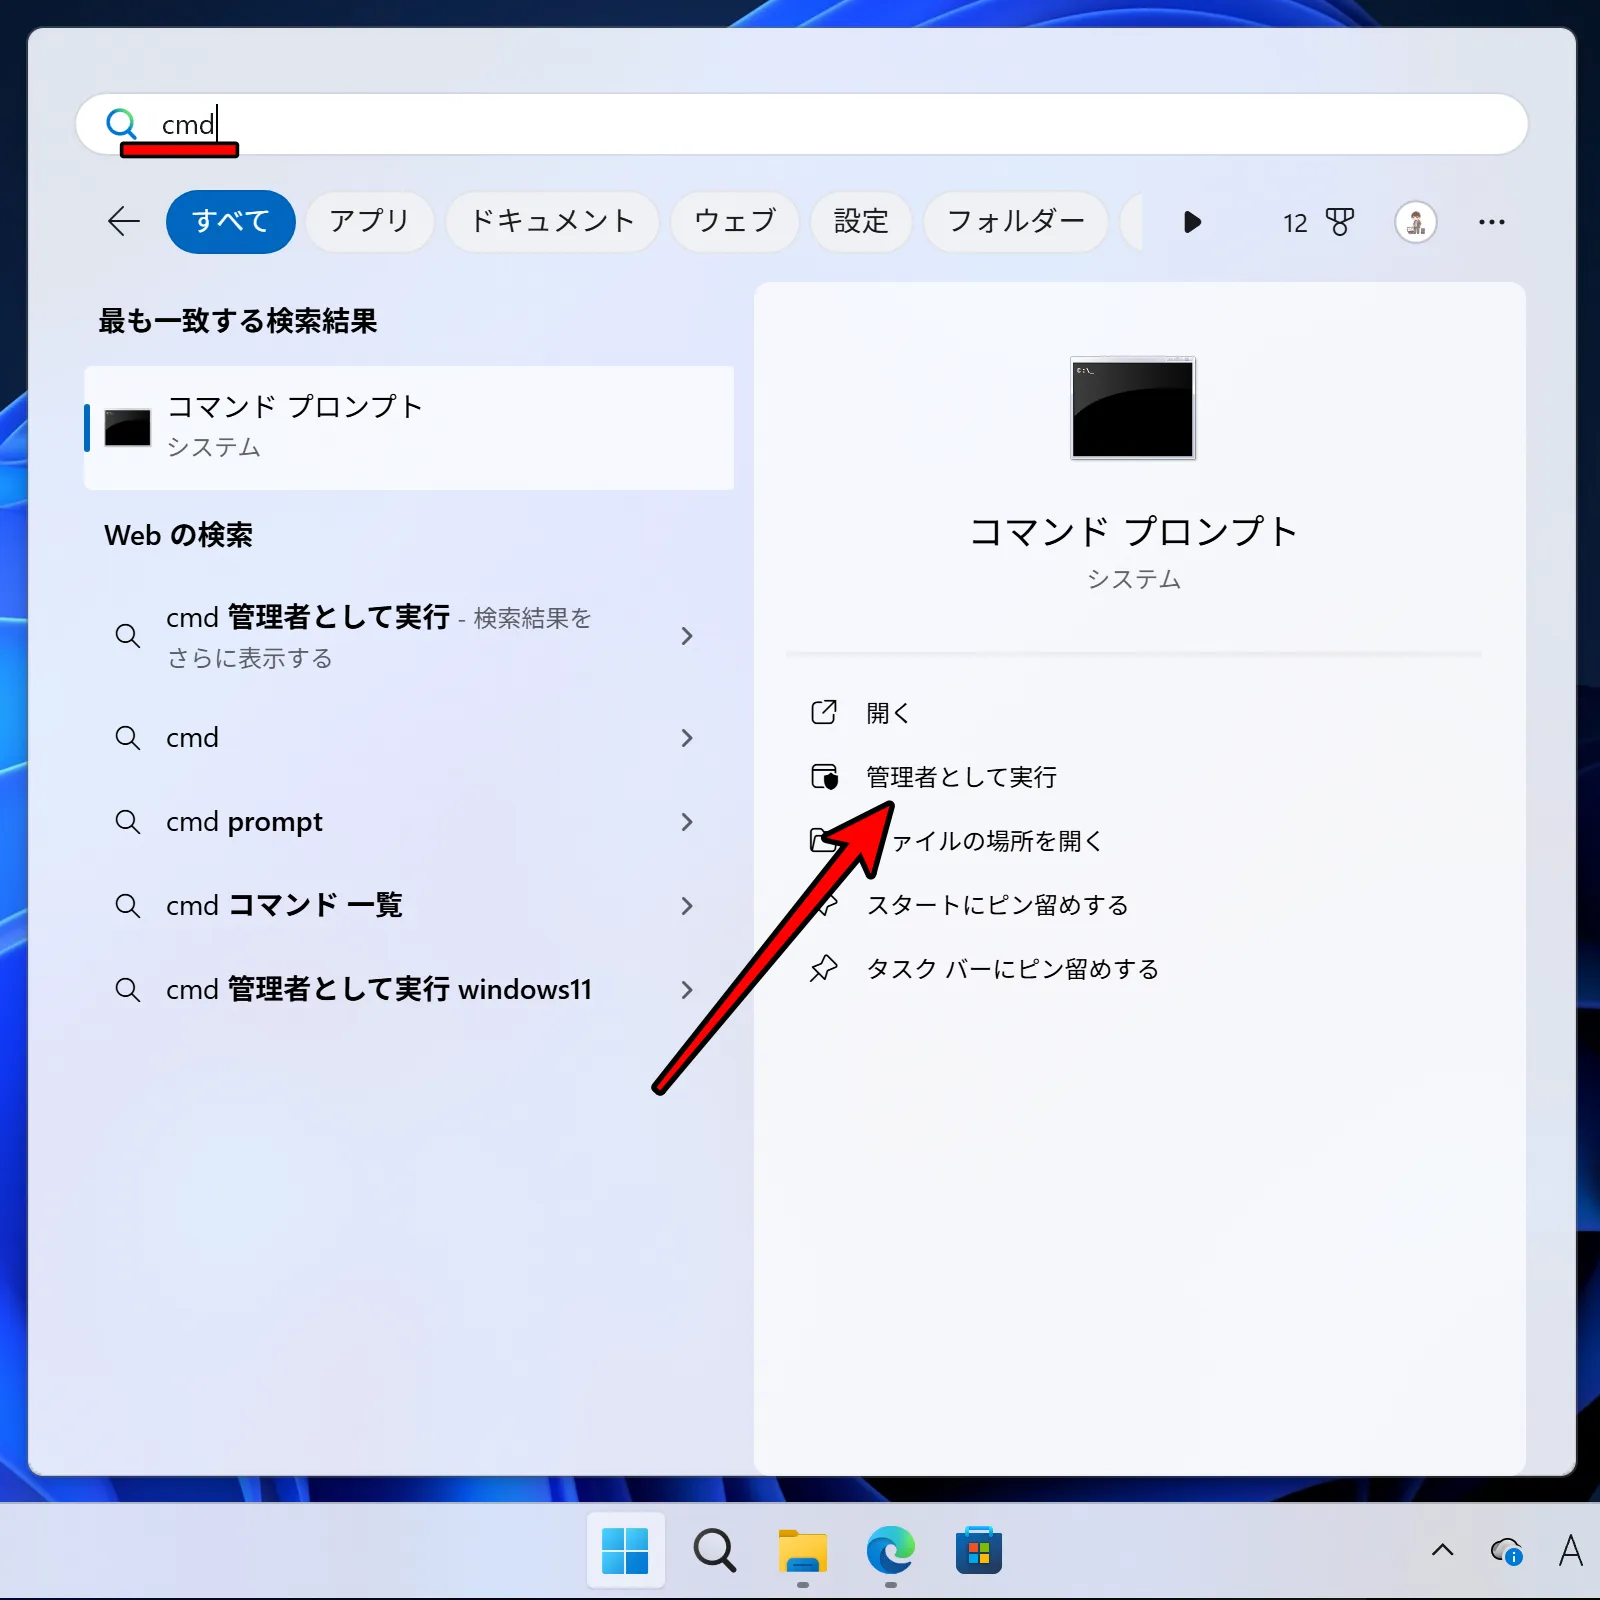Screen dimensions: 1600x1600
Task: Click the Start button on the taskbar
Action: 626,1551
